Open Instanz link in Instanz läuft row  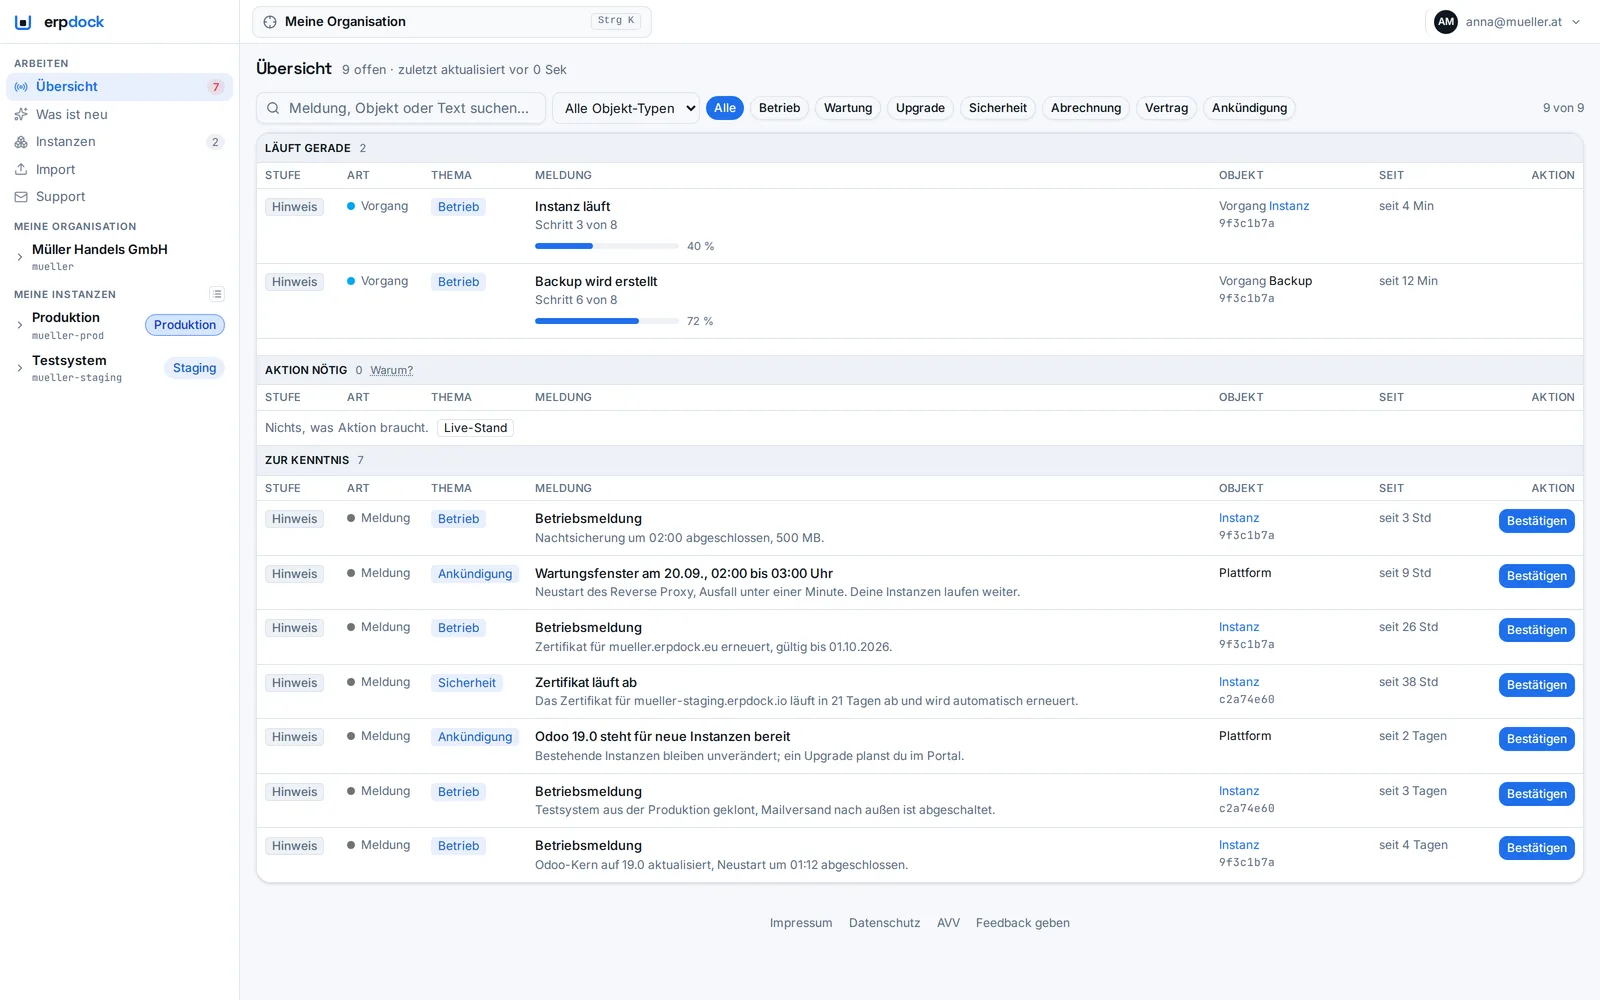(x=1289, y=206)
